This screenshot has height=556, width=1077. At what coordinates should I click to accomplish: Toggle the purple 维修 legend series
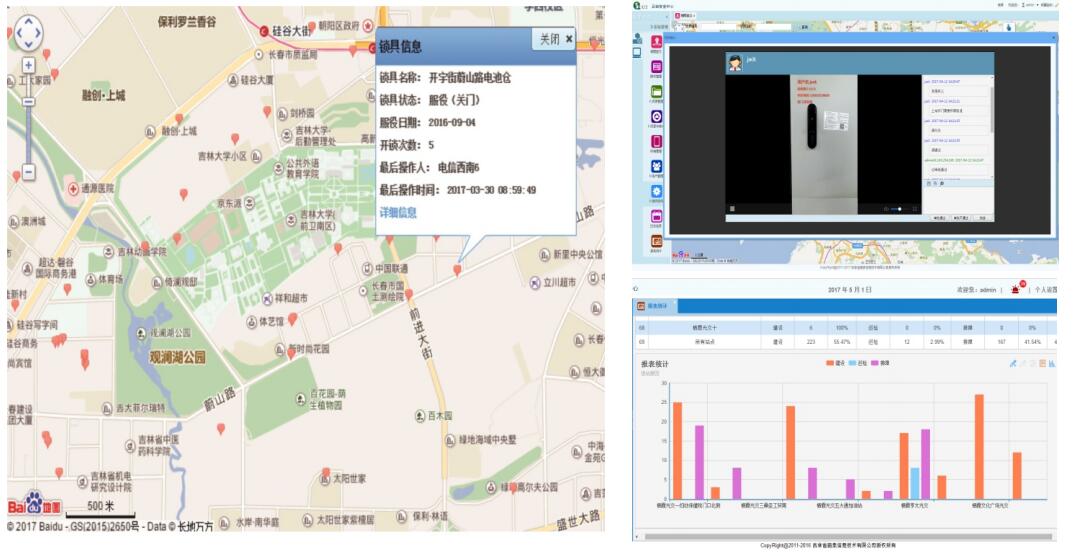click(880, 363)
